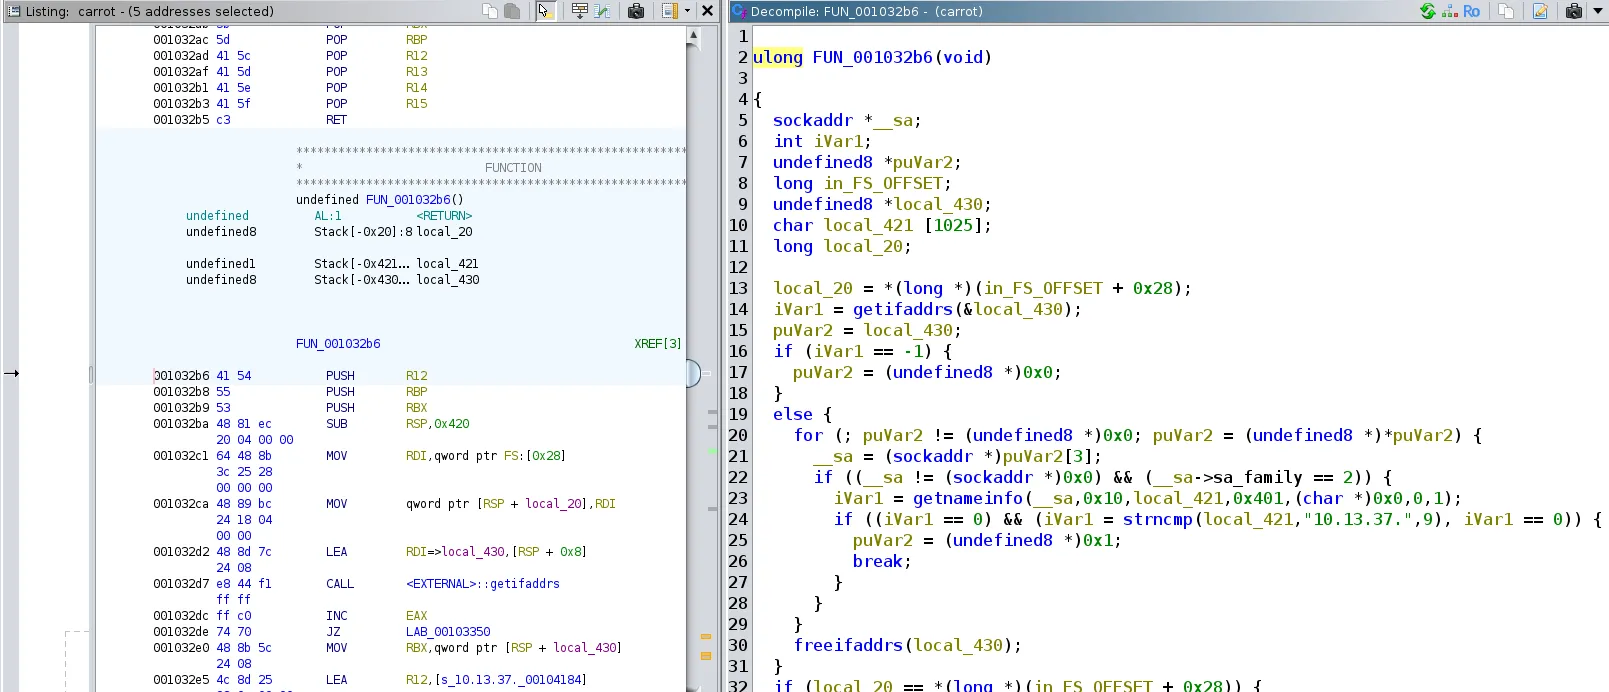Open the diff view icon in Listing toolbar
Viewport: 1609px width, 692px height.
602,11
